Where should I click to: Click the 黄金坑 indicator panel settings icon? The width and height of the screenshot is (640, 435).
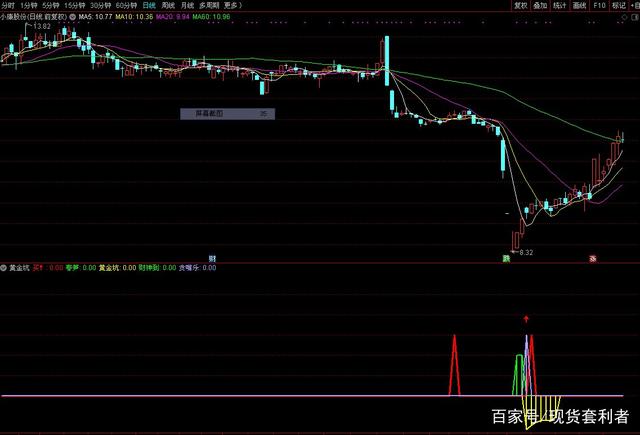(x=4, y=268)
